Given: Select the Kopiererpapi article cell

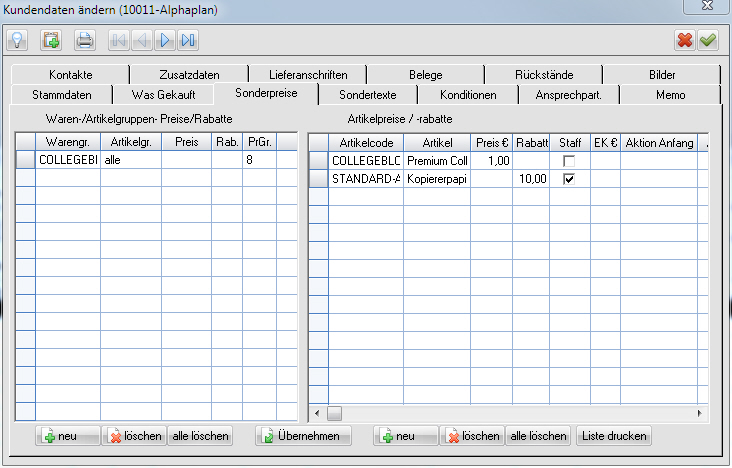Looking at the screenshot, I should click(437, 179).
